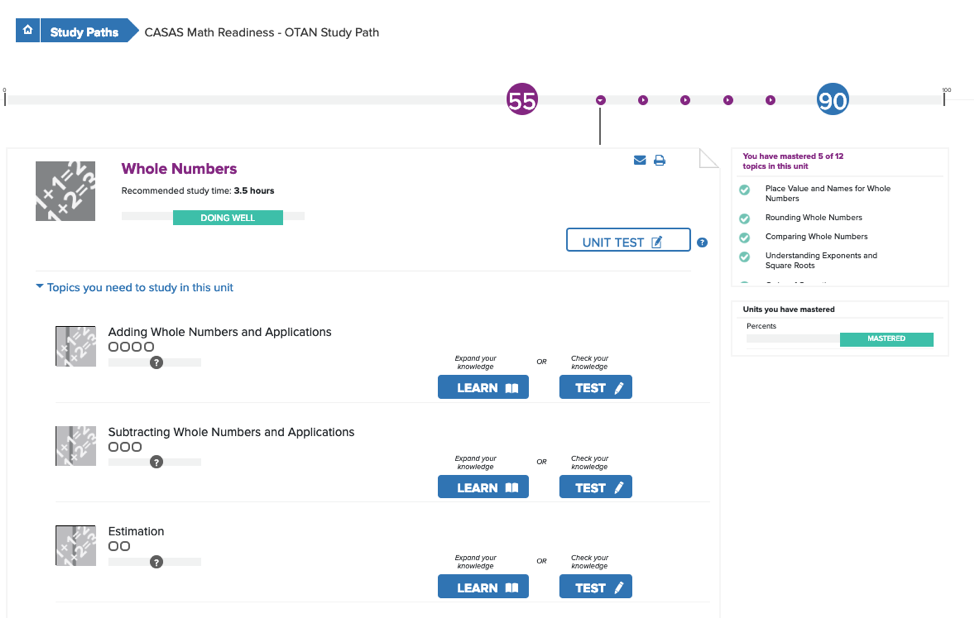Click checkmark beside Comparing Whole Numbers
The width and height of the screenshot is (974, 618).
point(744,237)
